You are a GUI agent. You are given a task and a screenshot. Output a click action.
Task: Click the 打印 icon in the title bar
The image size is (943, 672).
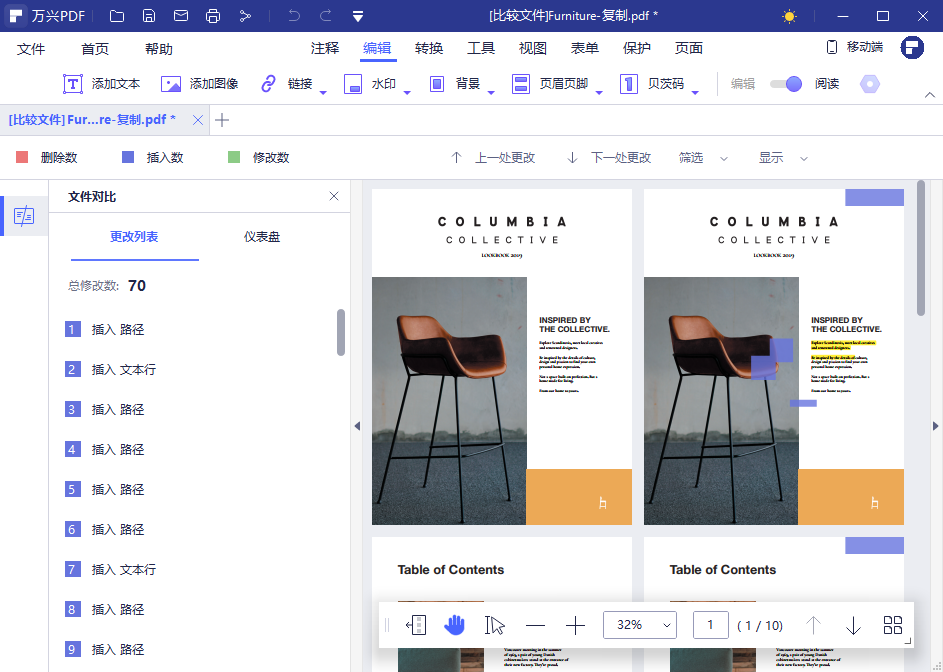tap(211, 15)
